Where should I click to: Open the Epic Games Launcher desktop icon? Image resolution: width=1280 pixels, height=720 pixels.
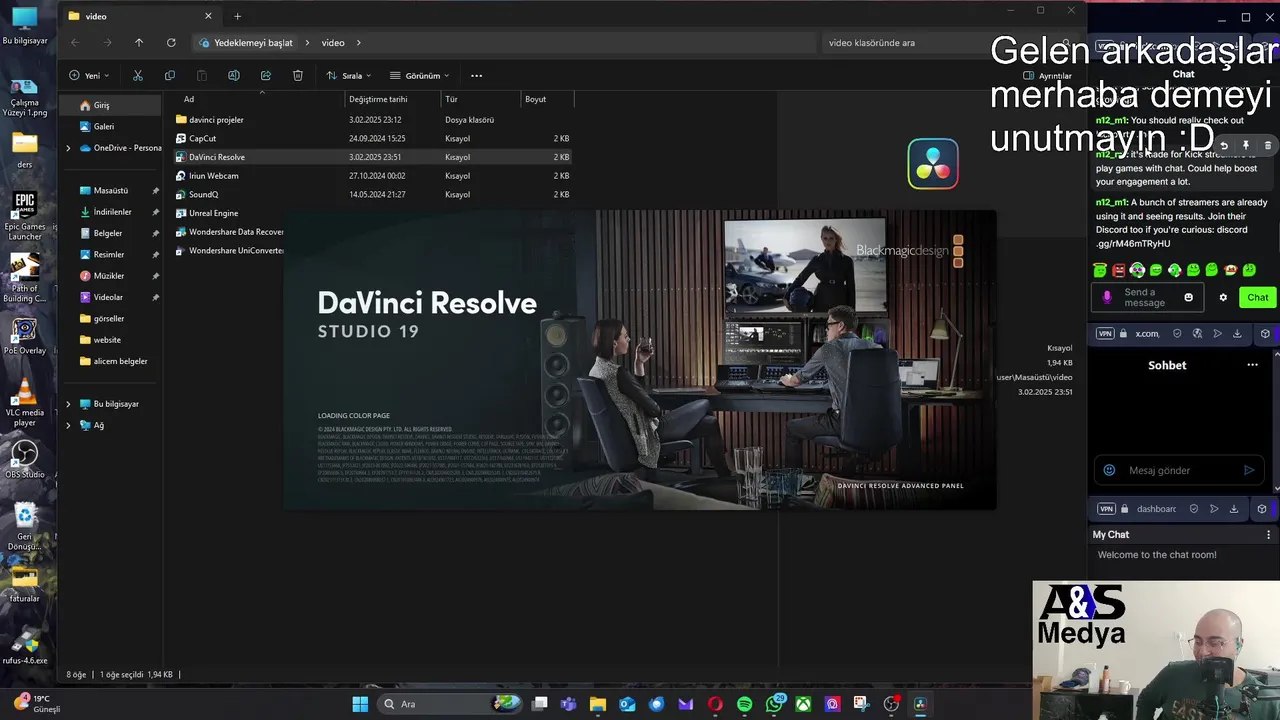[x=25, y=215]
